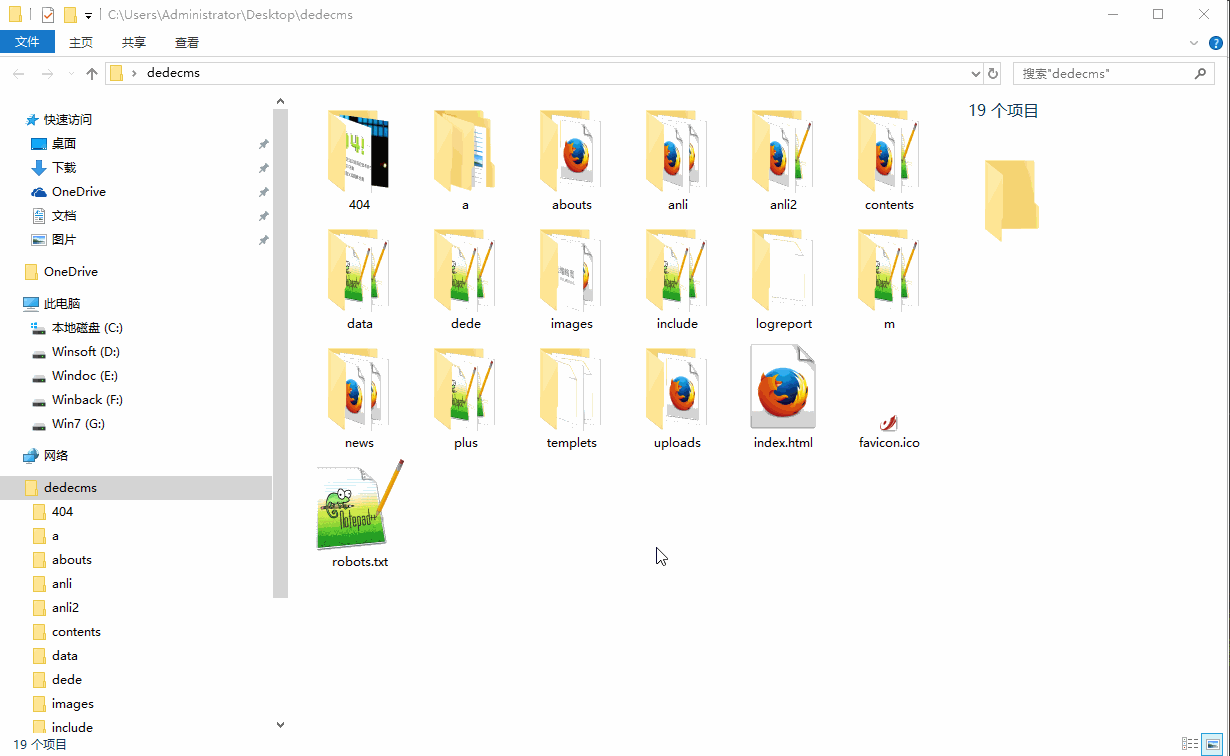Open the Customize Quick Access Toolbar dropdown

click(x=88, y=15)
